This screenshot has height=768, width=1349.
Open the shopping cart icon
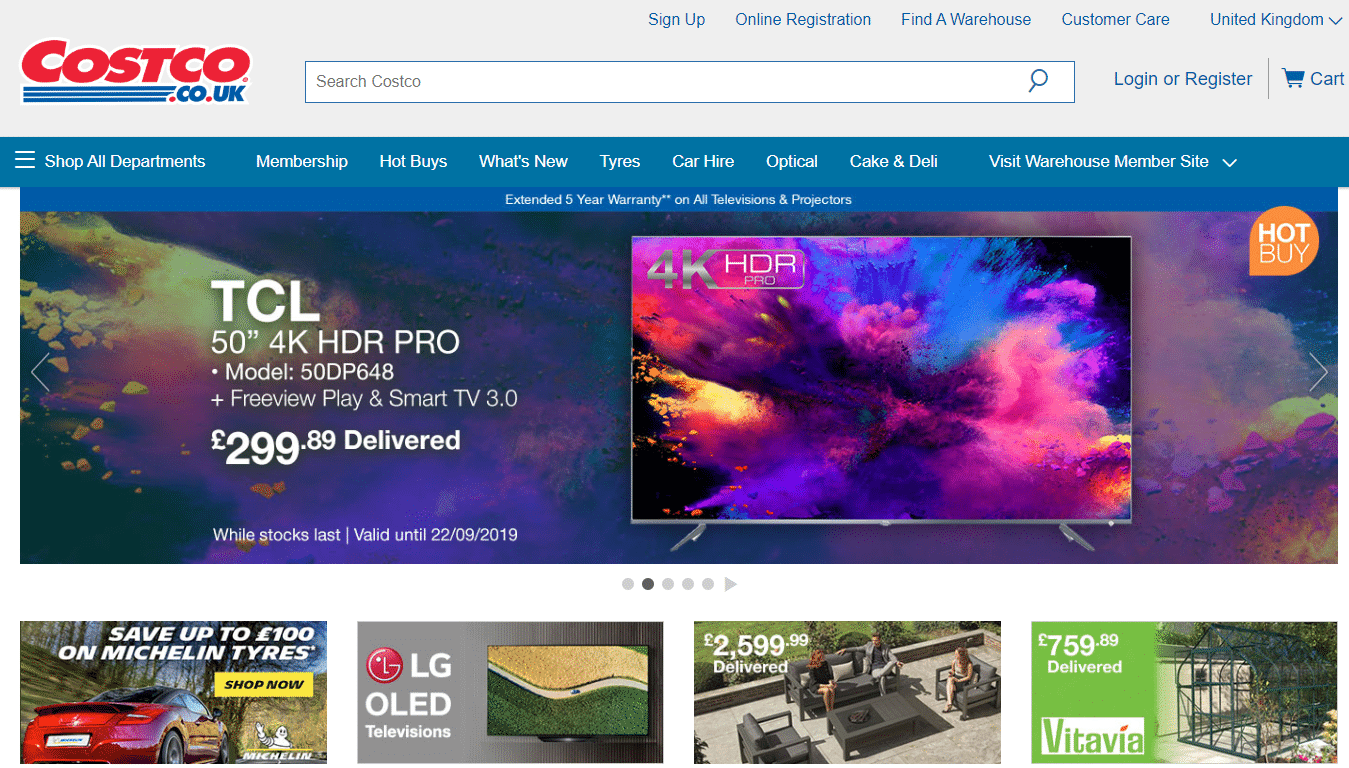pyautogui.click(x=1293, y=78)
